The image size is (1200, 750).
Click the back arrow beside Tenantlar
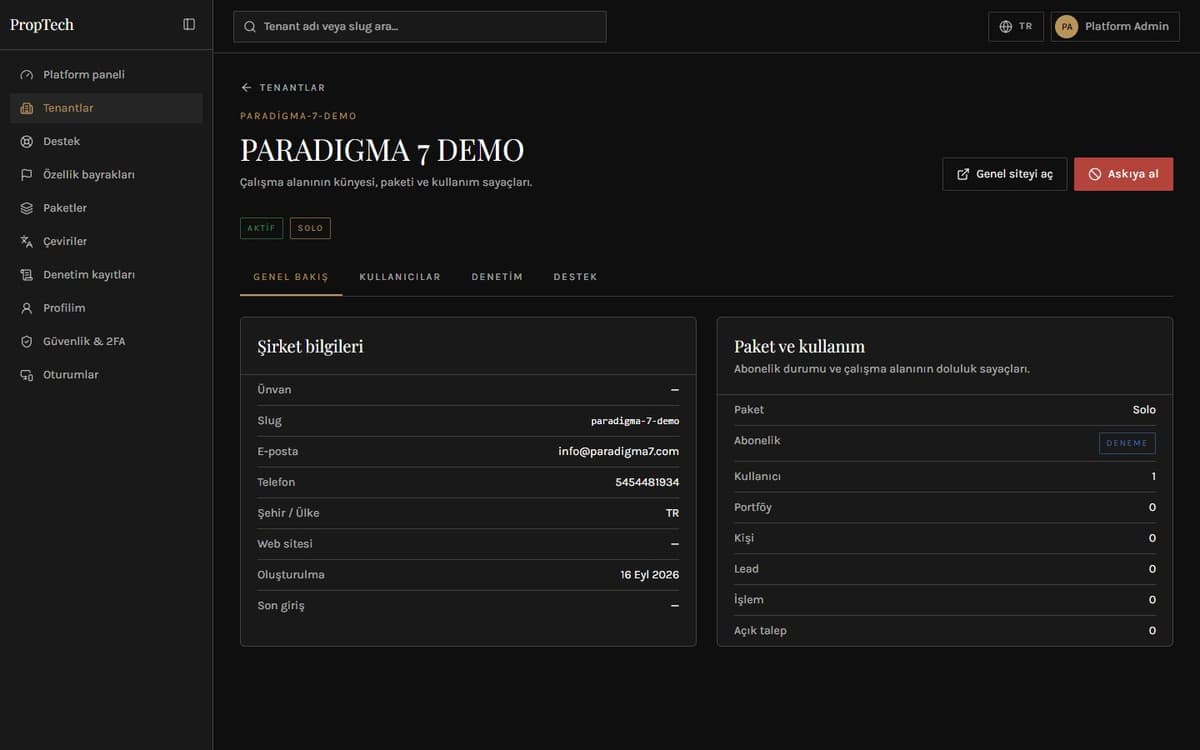point(246,88)
